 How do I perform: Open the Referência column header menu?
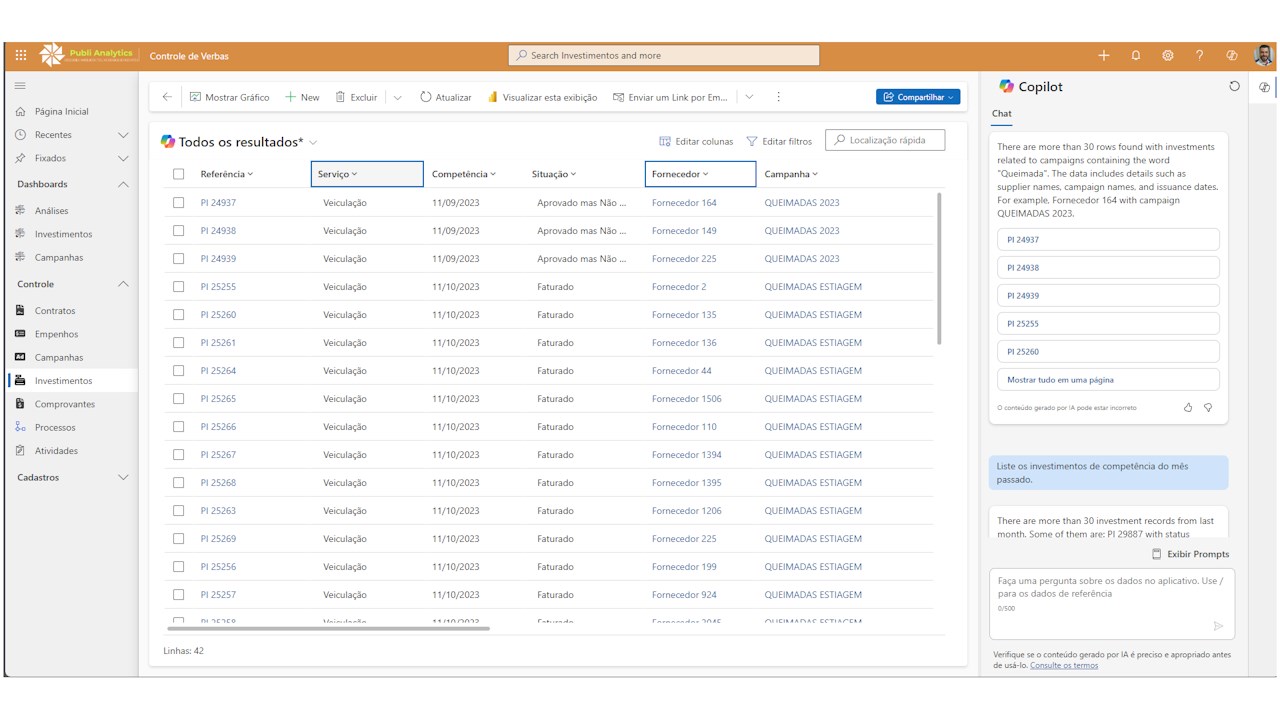click(227, 174)
